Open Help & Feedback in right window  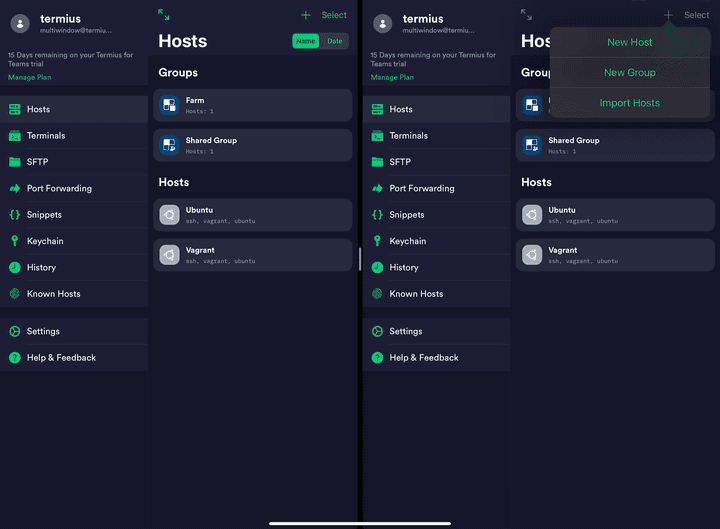[423, 358]
